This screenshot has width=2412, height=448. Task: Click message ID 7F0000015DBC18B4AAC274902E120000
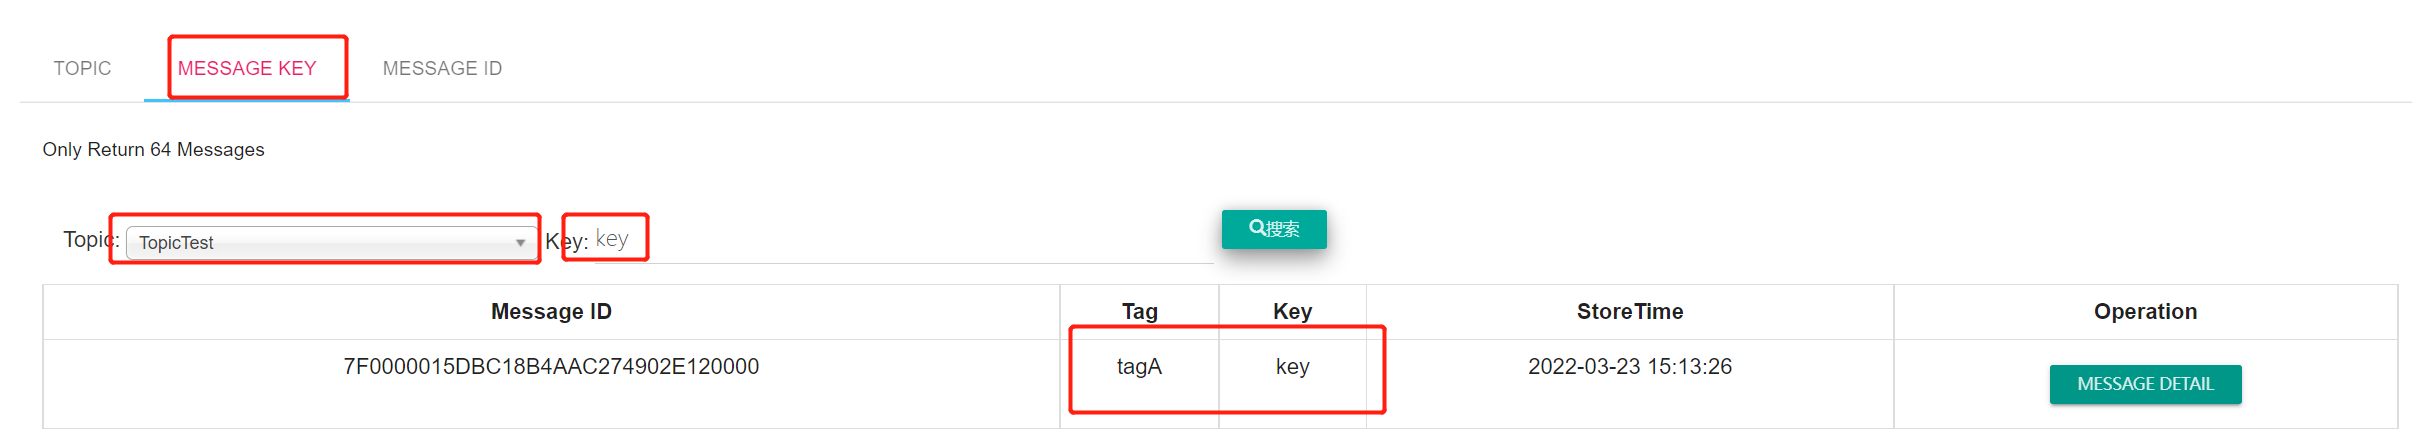pos(551,367)
